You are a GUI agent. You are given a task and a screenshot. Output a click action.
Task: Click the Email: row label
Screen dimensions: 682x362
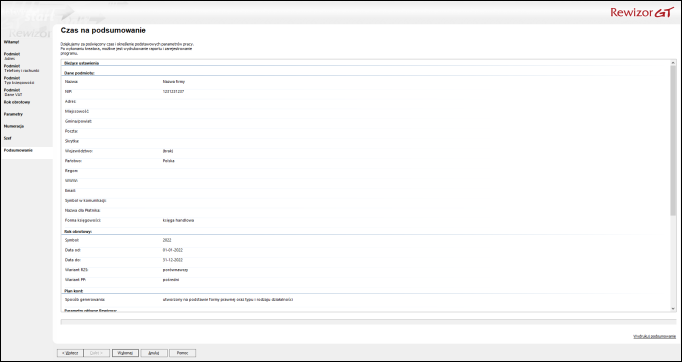70,191
